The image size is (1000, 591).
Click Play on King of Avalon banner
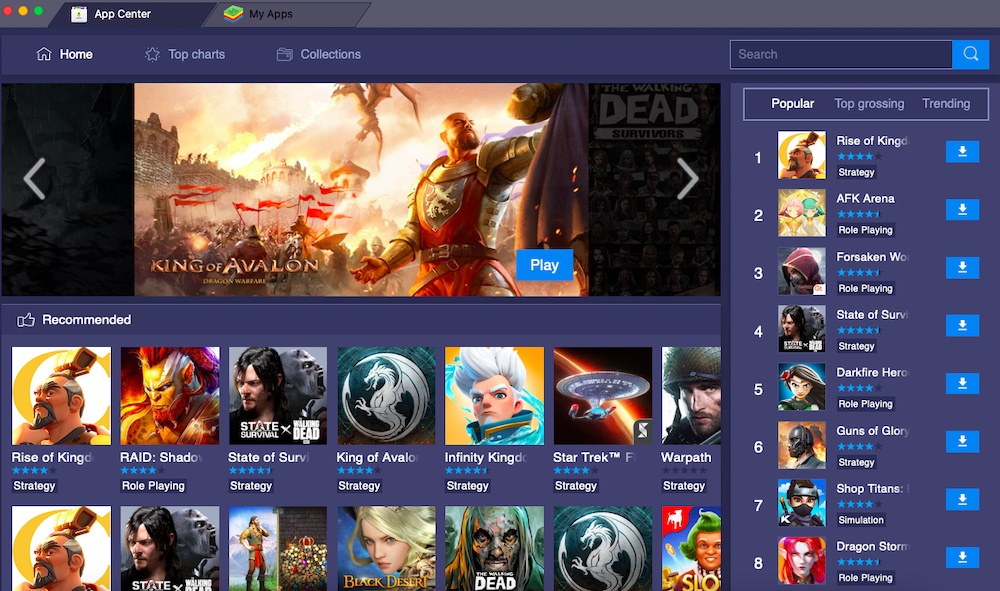coord(544,265)
